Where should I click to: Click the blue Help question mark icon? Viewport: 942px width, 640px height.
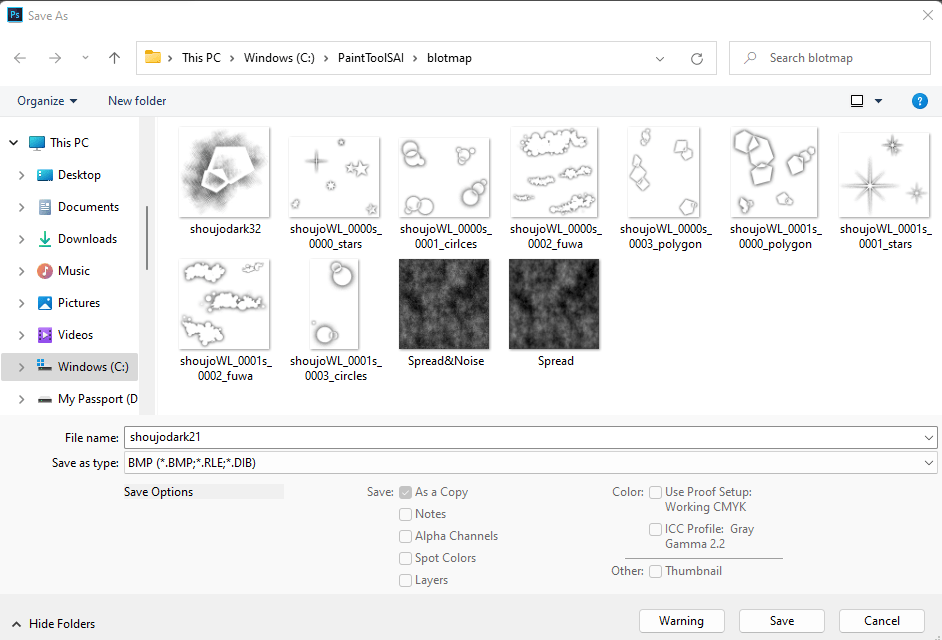pos(919,101)
